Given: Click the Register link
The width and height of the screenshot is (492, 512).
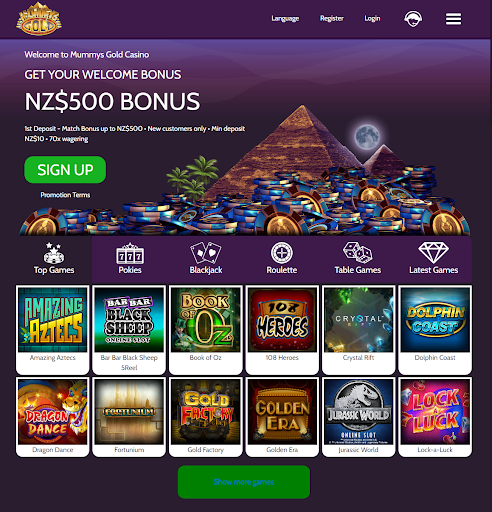Looking at the screenshot, I should pyautogui.click(x=332, y=19).
